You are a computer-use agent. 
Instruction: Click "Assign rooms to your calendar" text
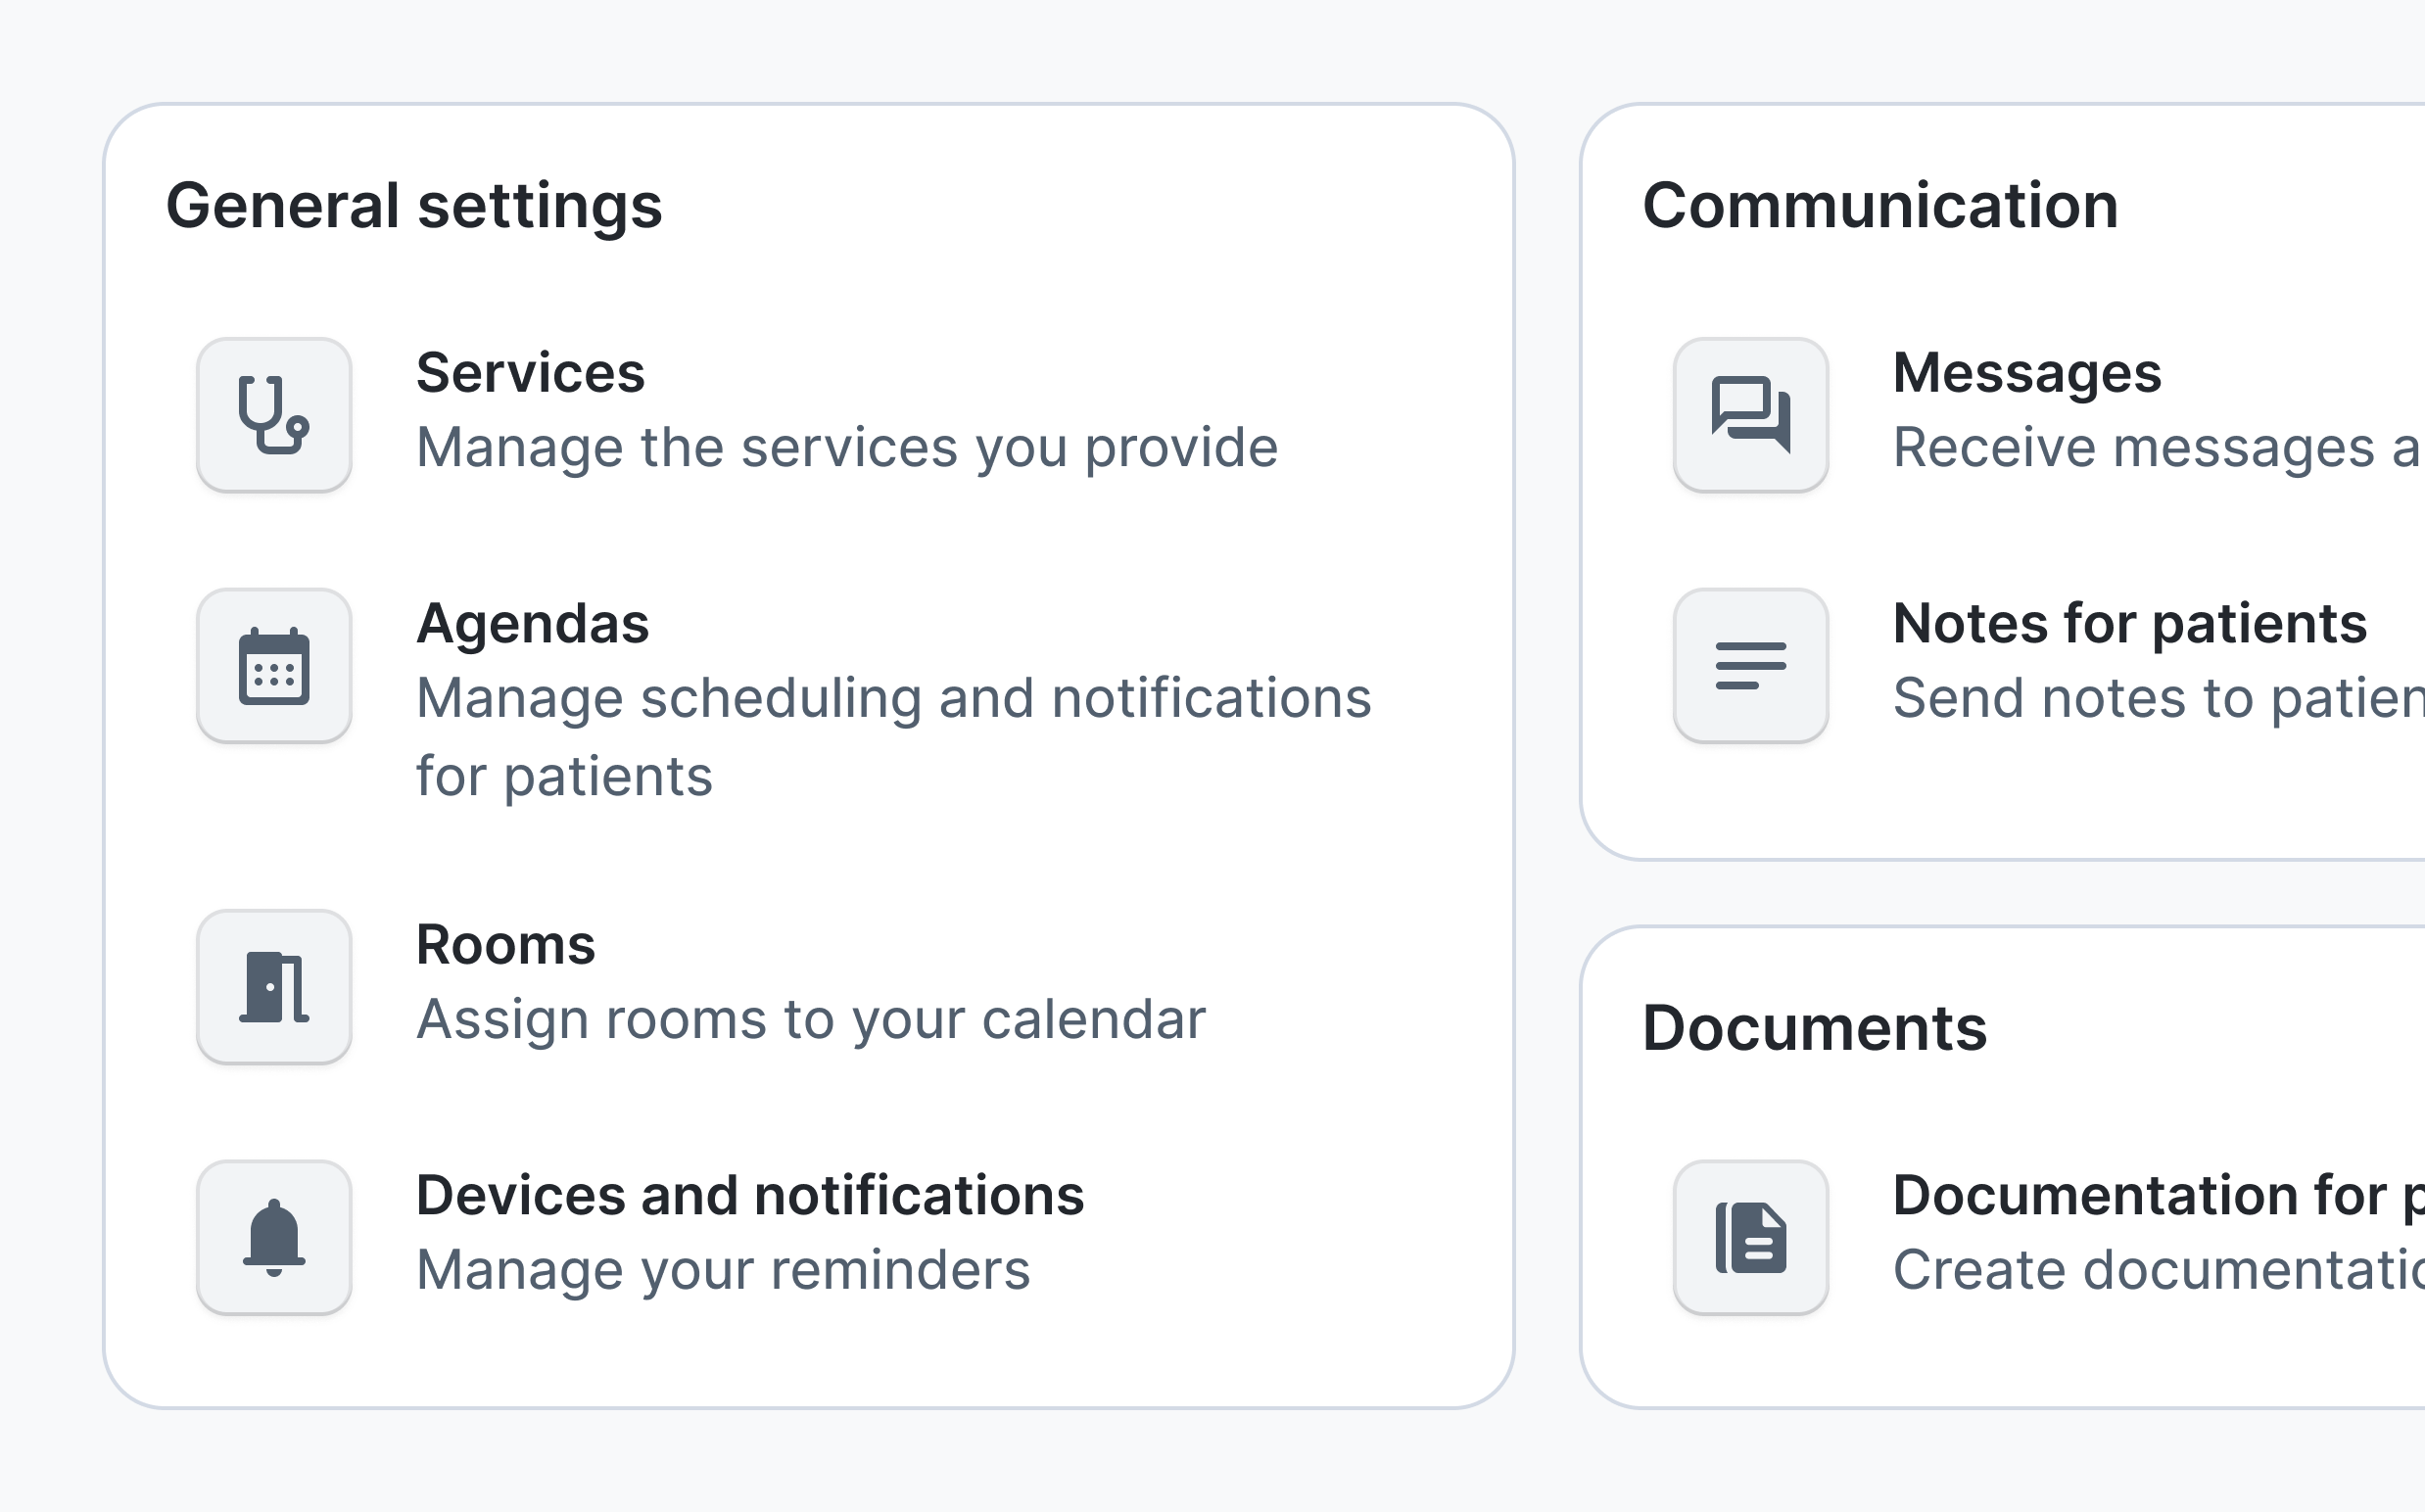(811, 1020)
